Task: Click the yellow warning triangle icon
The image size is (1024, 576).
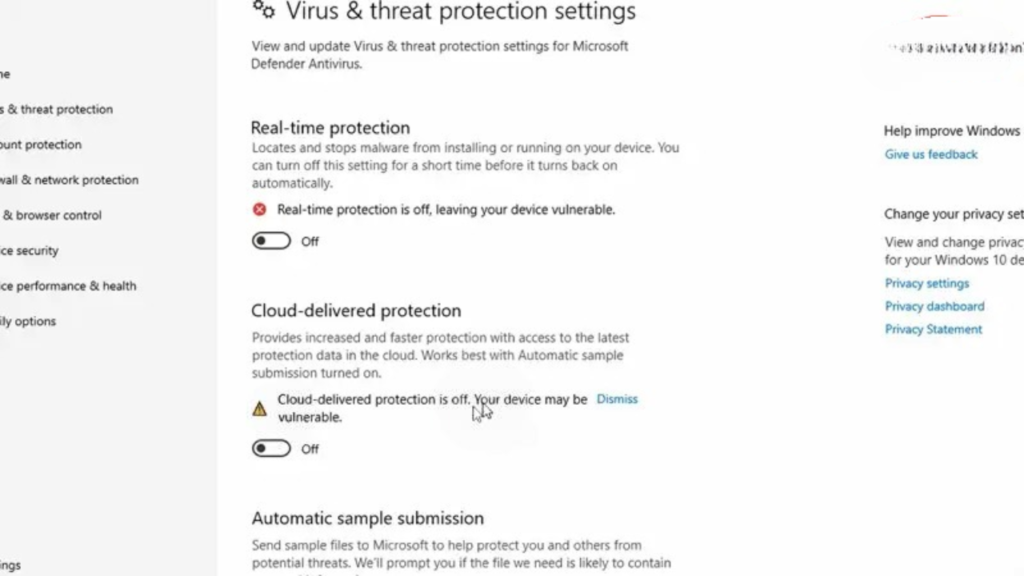Action: pyautogui.click(x=260, y=408)
